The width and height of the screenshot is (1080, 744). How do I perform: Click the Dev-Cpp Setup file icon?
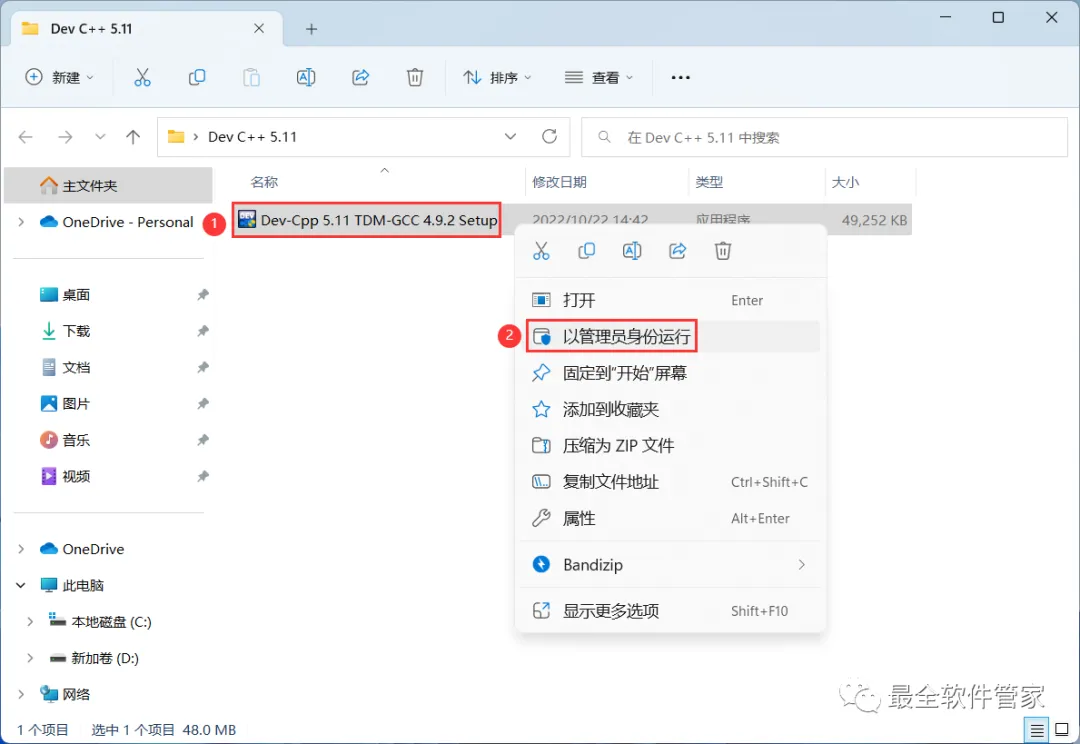(247, 220)
